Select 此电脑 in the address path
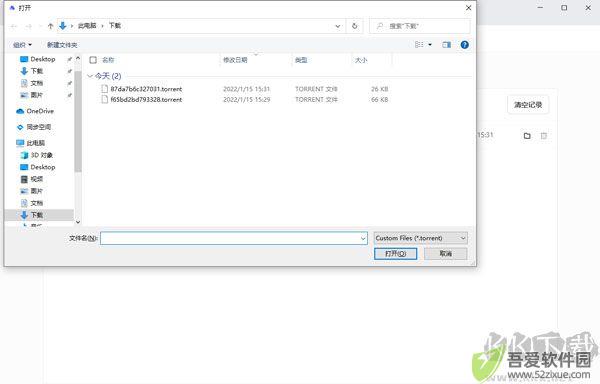The image size is (600, 384). pos(87,26)
